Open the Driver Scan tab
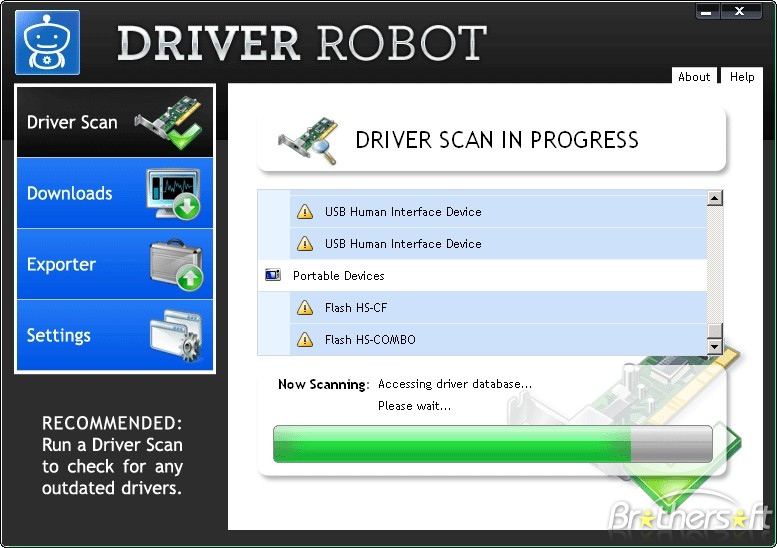This screenshot has height=548, width=777. click(72, 123)
